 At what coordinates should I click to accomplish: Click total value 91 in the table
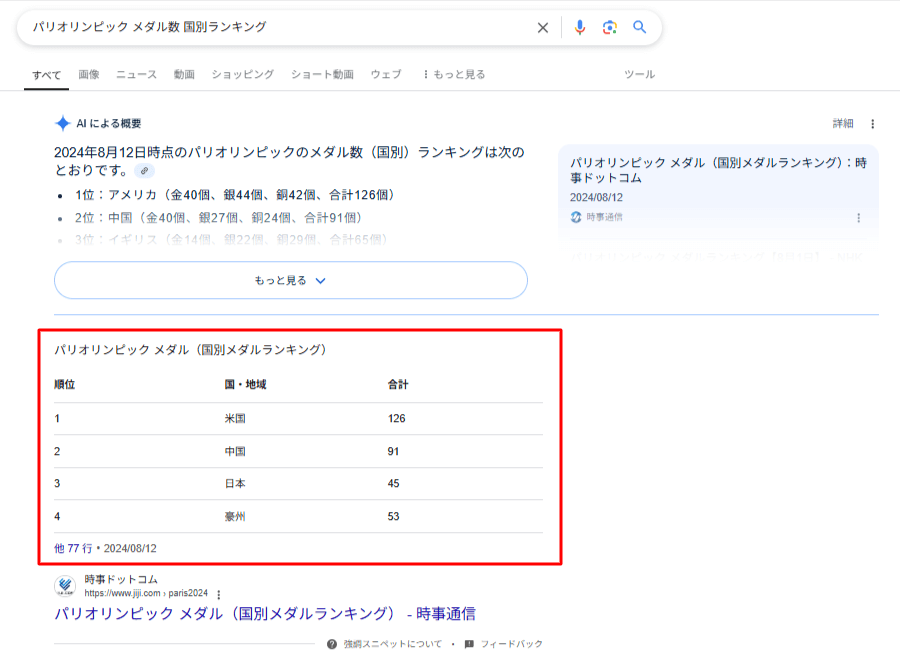click(x=393, y=451)
